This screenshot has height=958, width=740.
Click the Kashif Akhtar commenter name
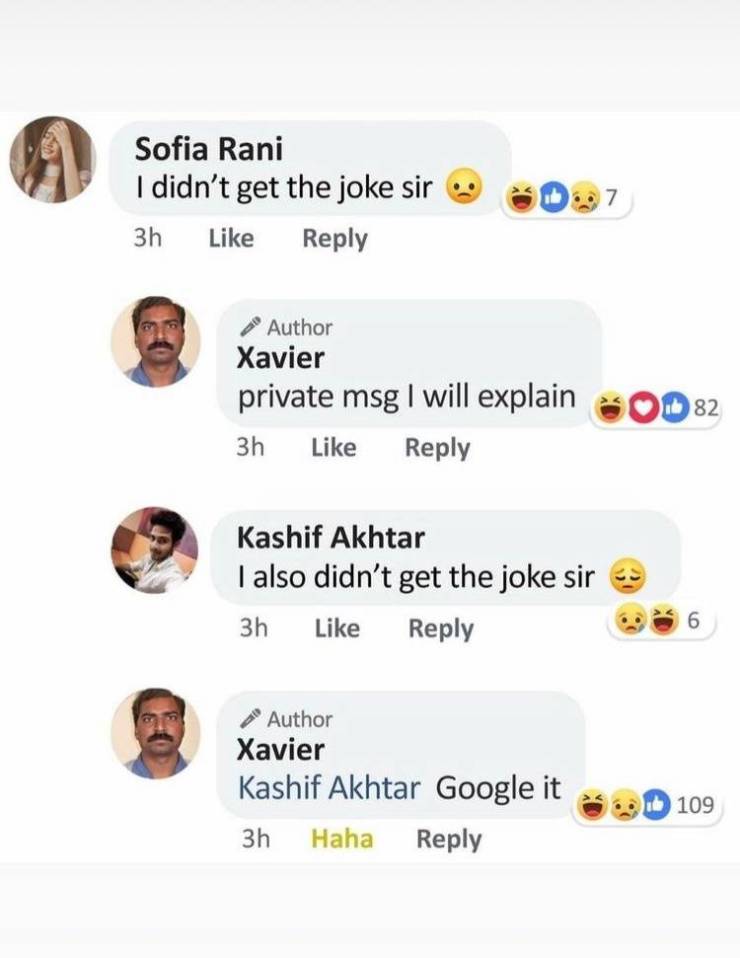[x=330, y=538]
